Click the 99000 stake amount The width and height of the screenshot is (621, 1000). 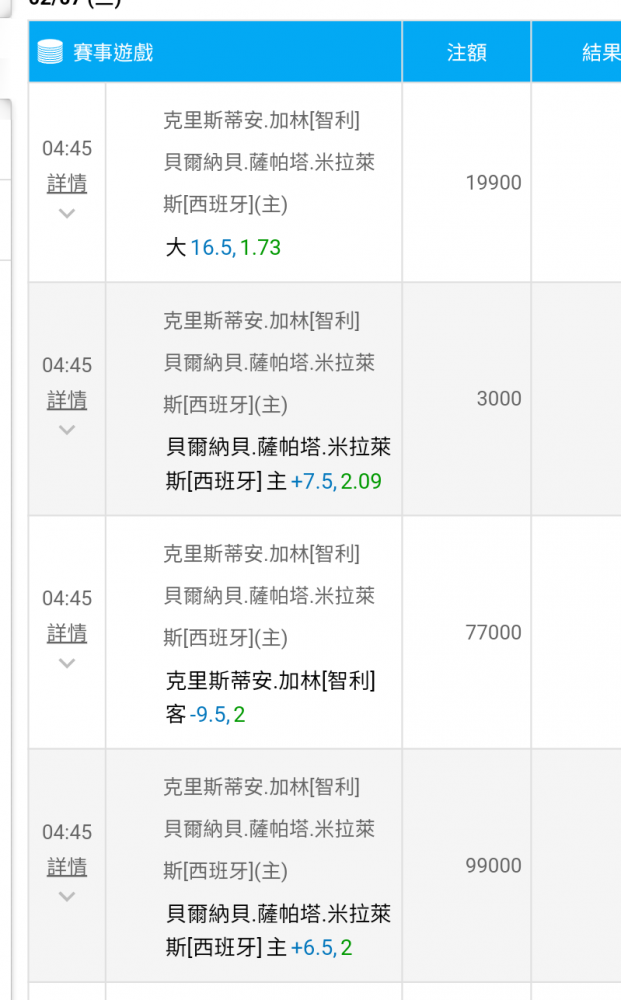coord(493,865)
